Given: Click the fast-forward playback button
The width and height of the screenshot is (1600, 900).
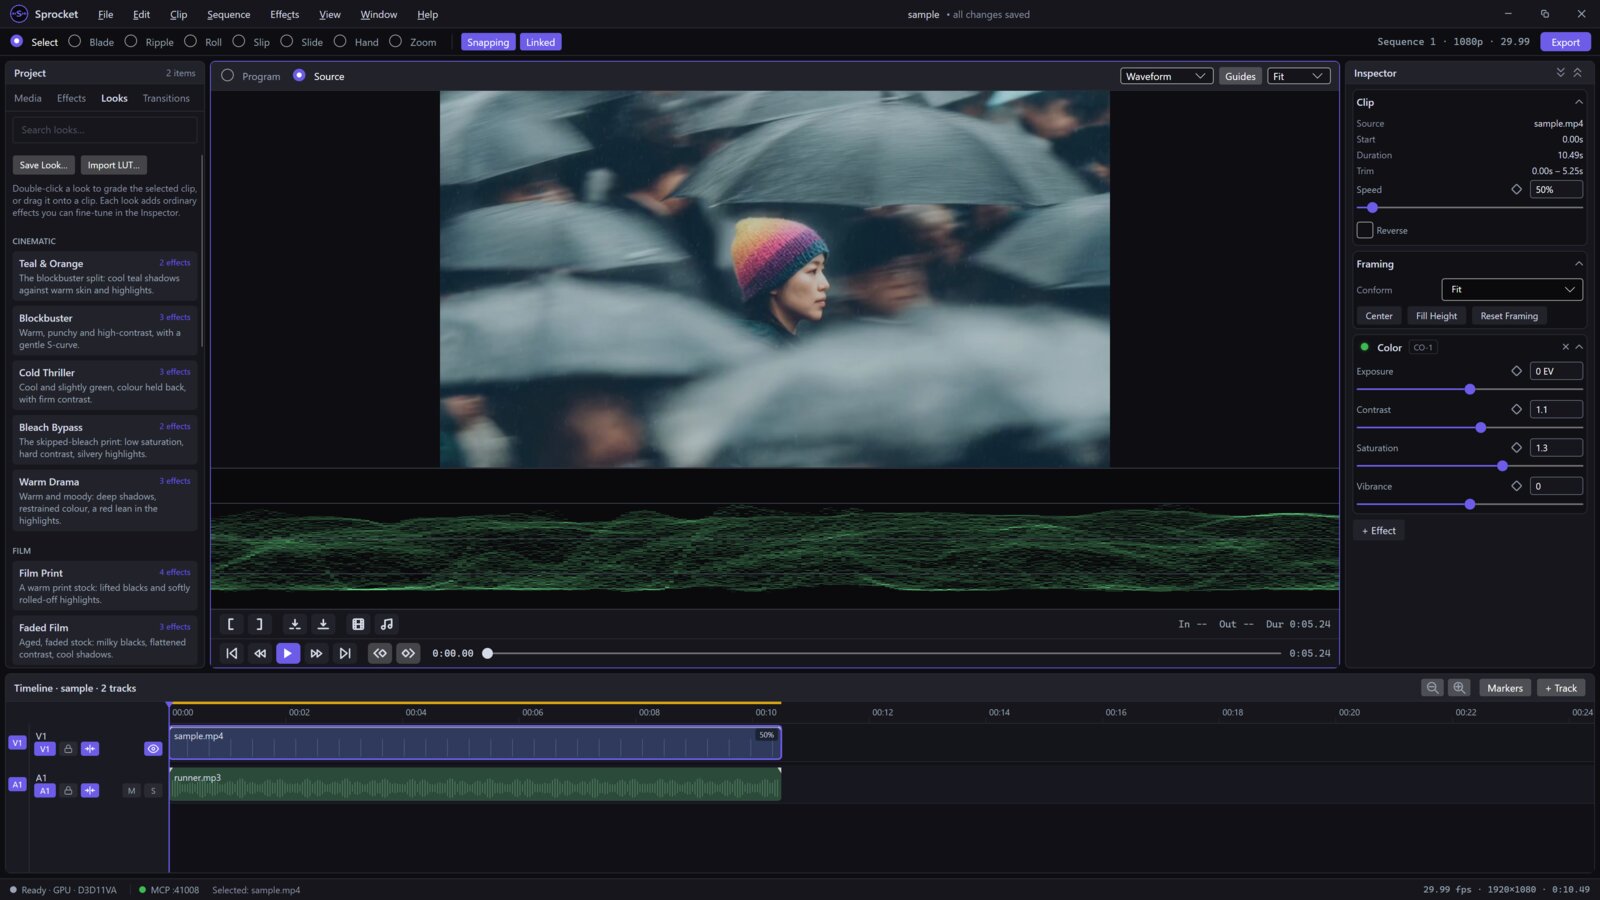Looking at the screenshot, I should click(316, 653).
